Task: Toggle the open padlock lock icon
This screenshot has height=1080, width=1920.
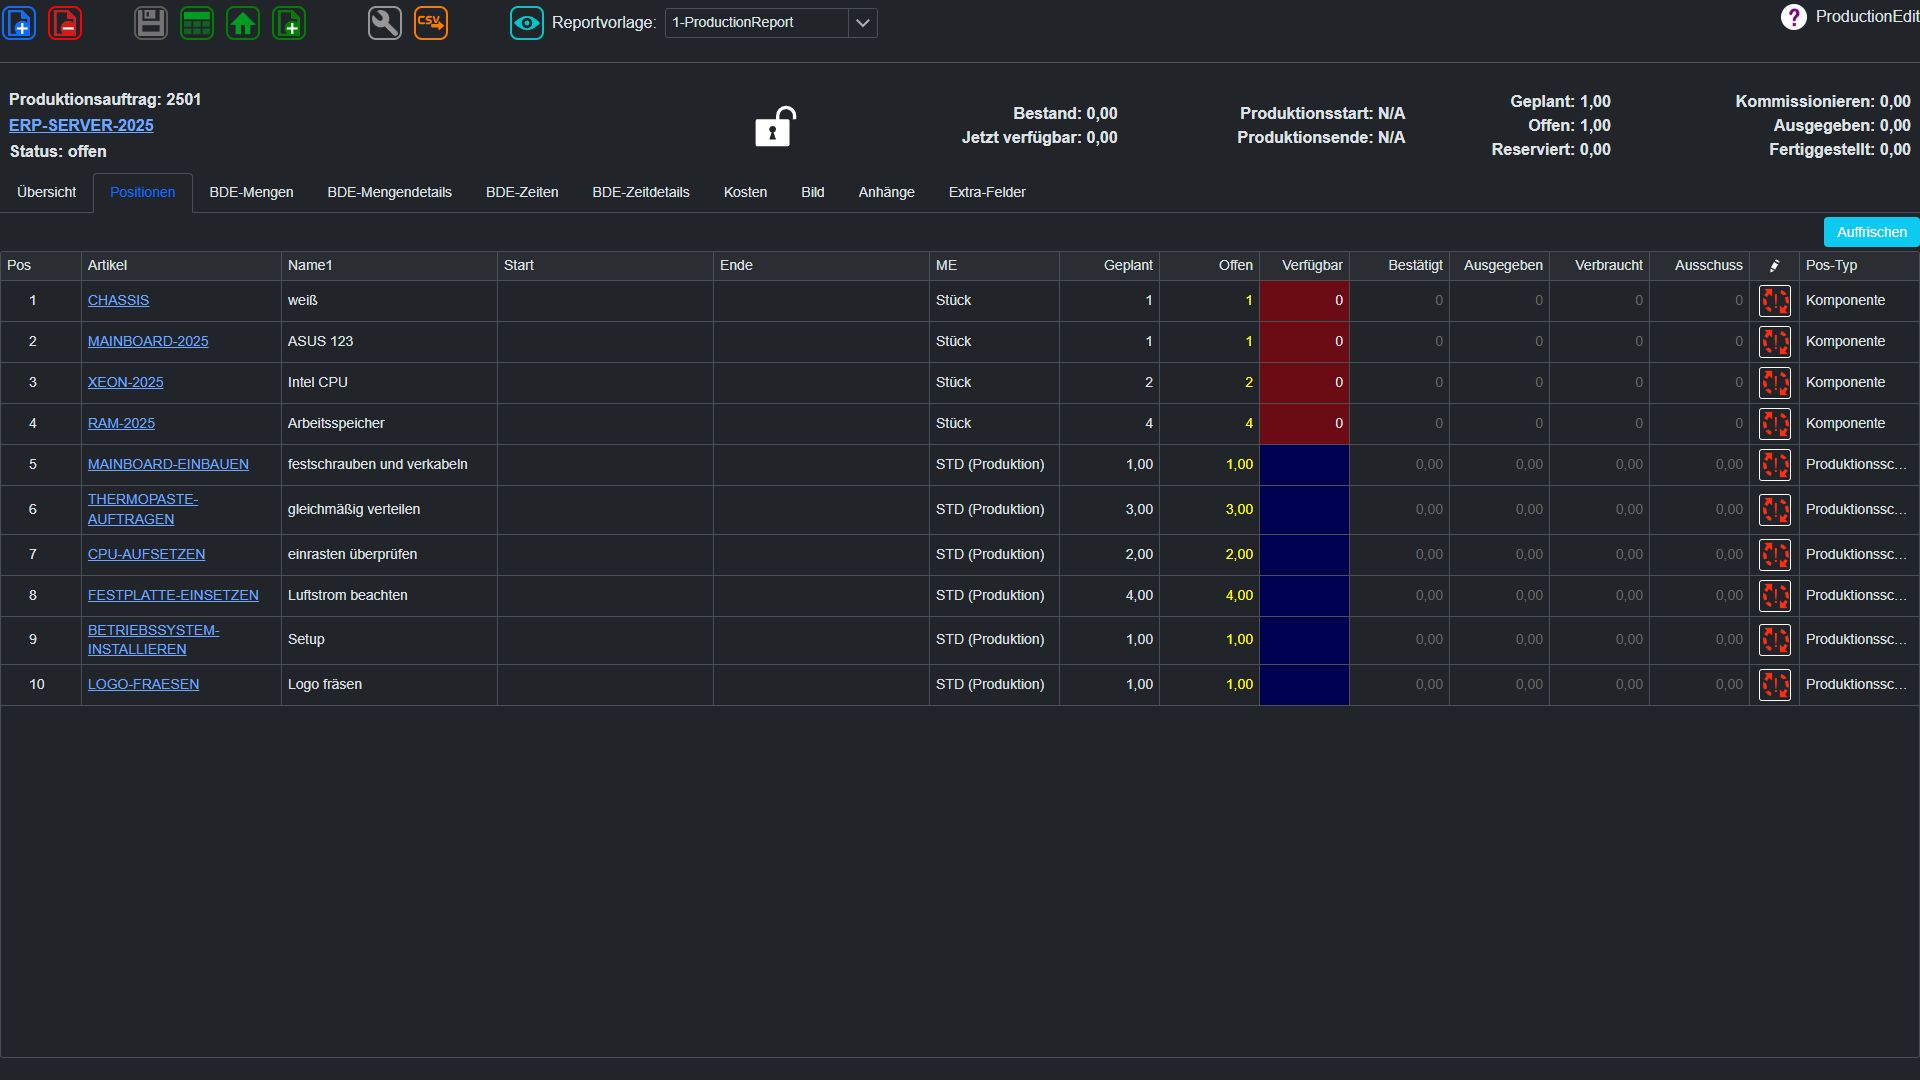Action: 775,127
